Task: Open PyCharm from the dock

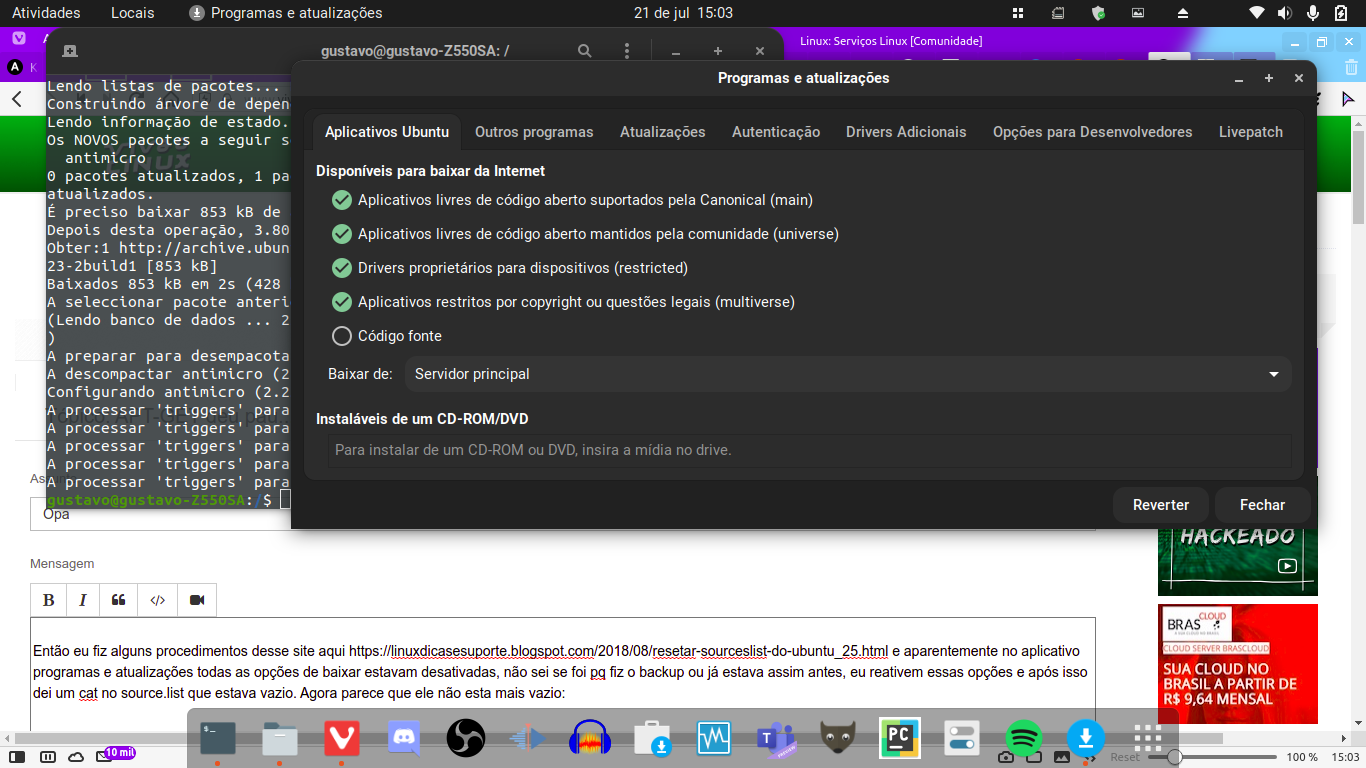Action: (x=899, y=739)
